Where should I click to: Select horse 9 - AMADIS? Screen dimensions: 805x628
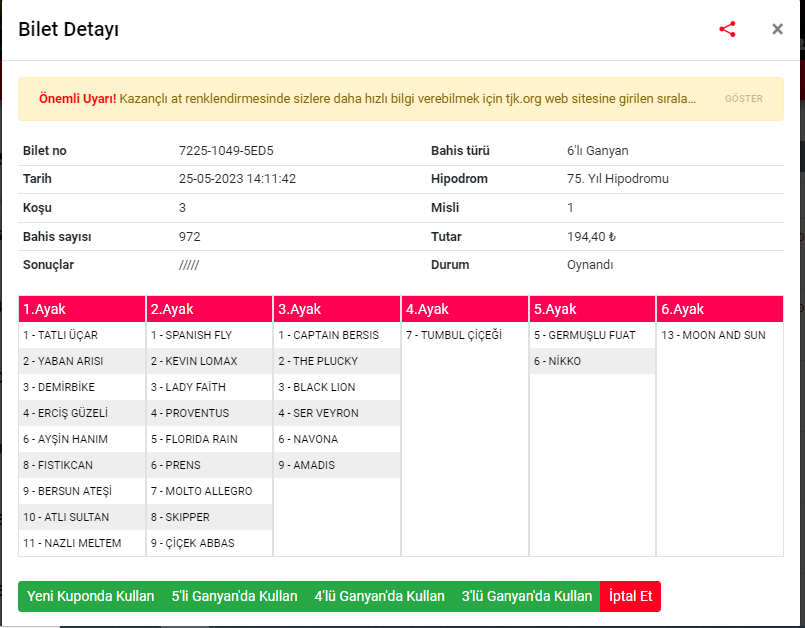pos(337,465)
